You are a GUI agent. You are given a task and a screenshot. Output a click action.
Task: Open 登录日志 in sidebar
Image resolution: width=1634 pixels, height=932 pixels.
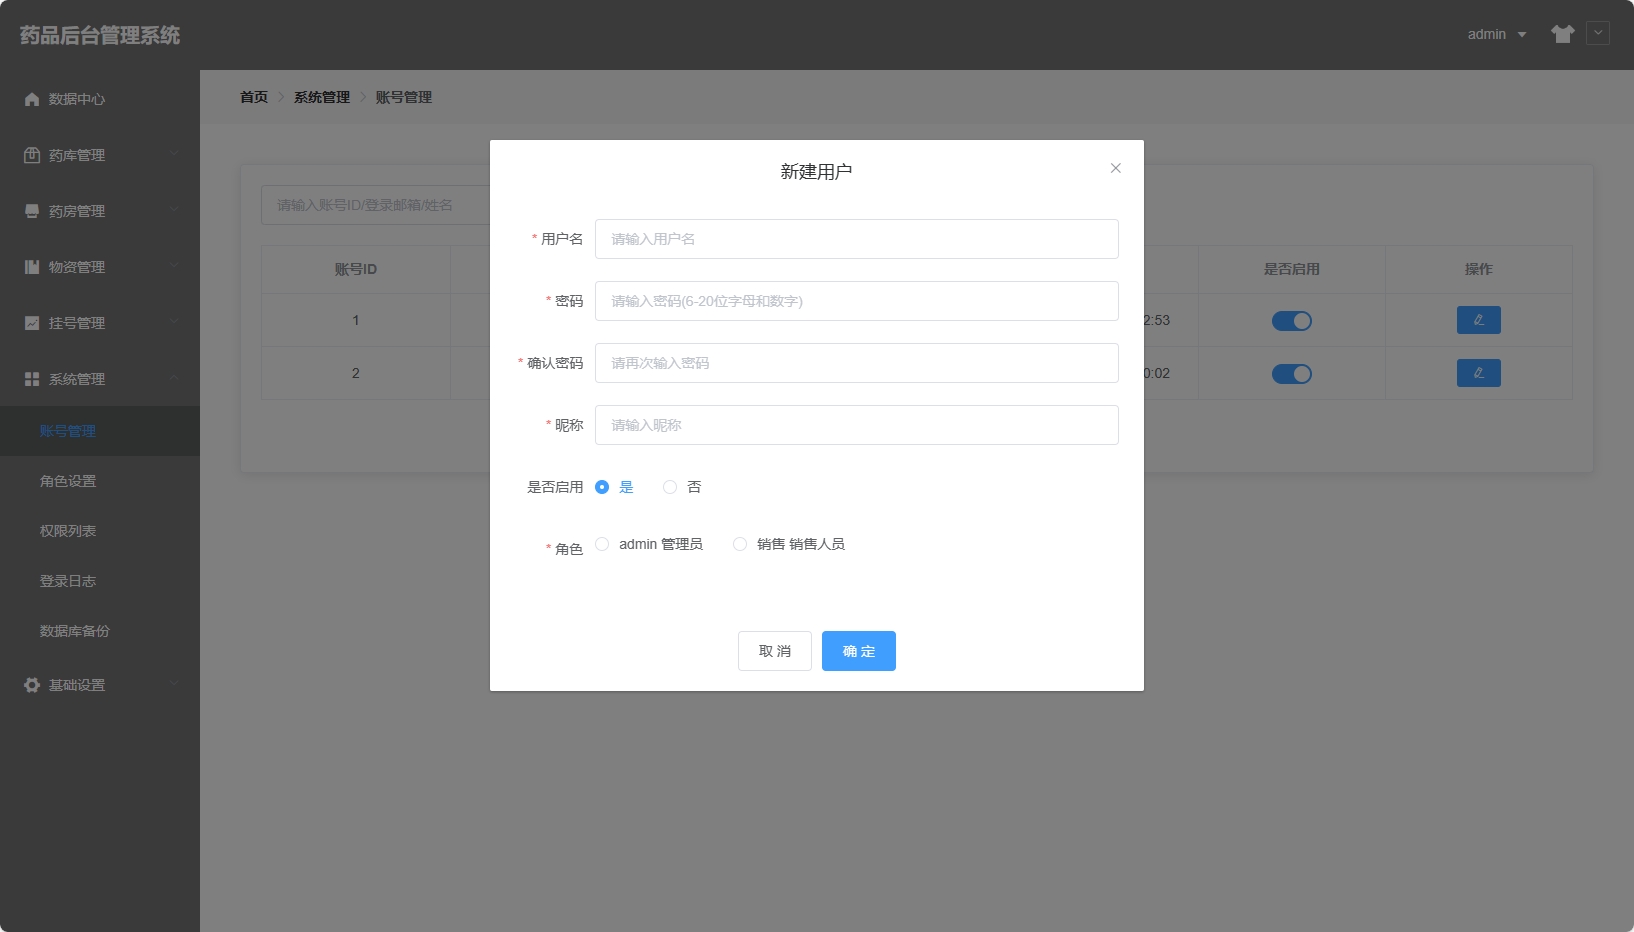tap(100, 581)
